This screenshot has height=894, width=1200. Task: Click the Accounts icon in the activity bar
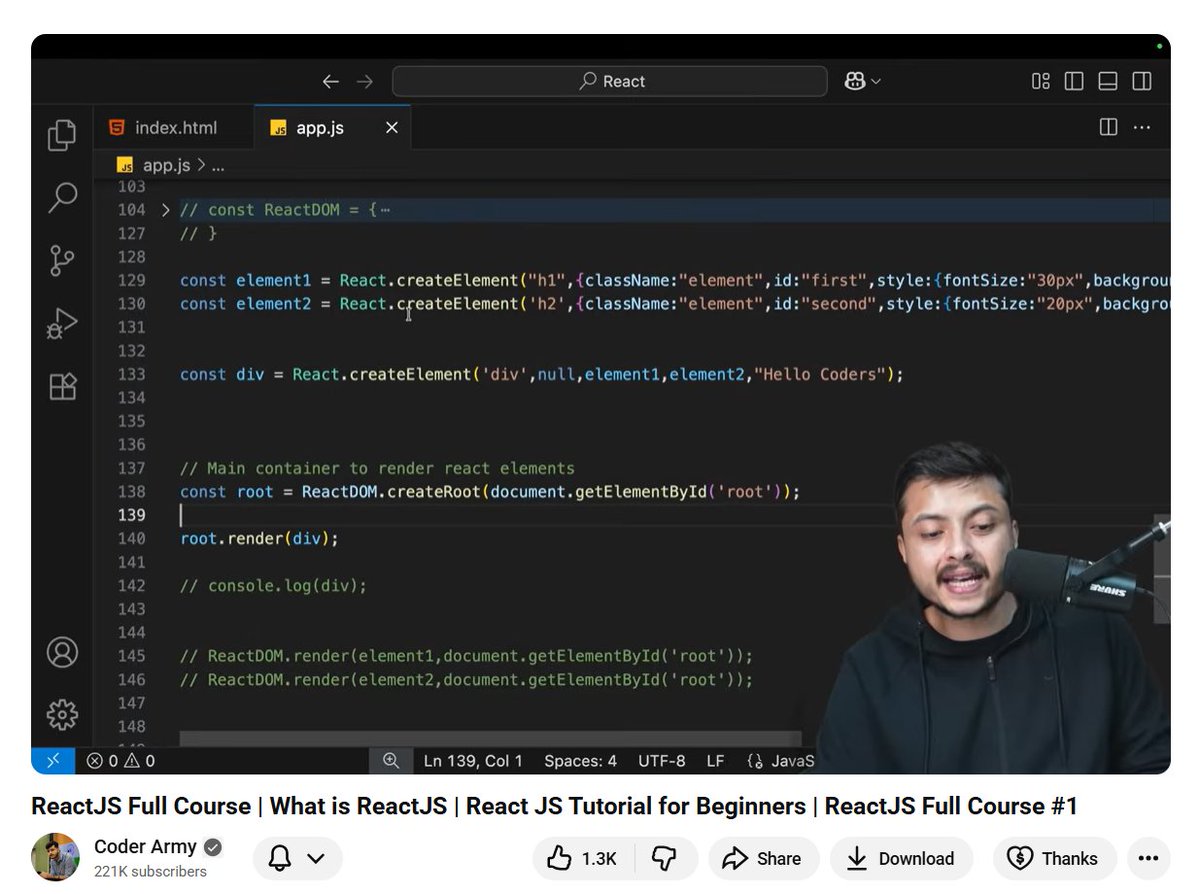point(62,652)
